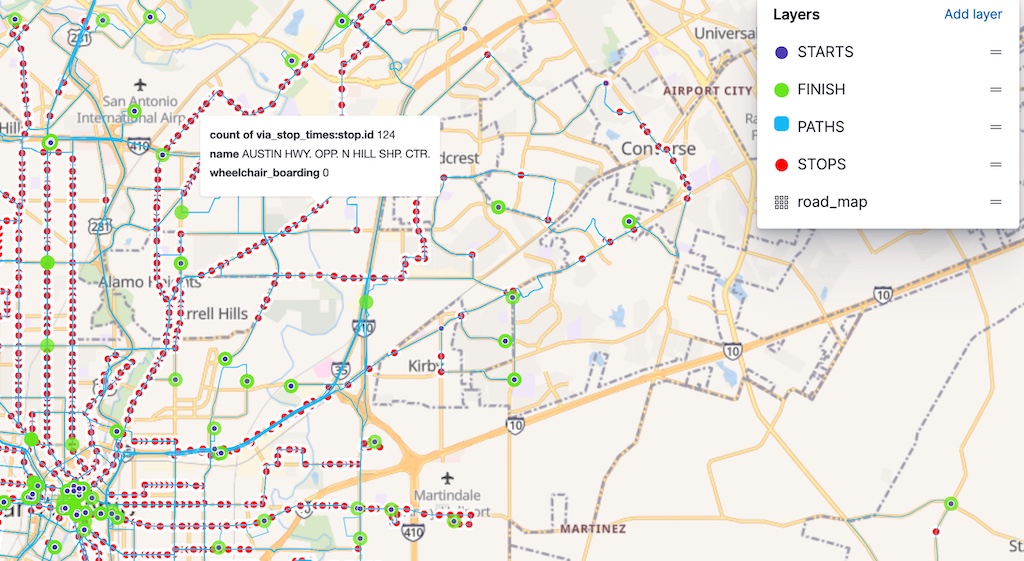Select the FINISH layer name

tap(821, 89)
